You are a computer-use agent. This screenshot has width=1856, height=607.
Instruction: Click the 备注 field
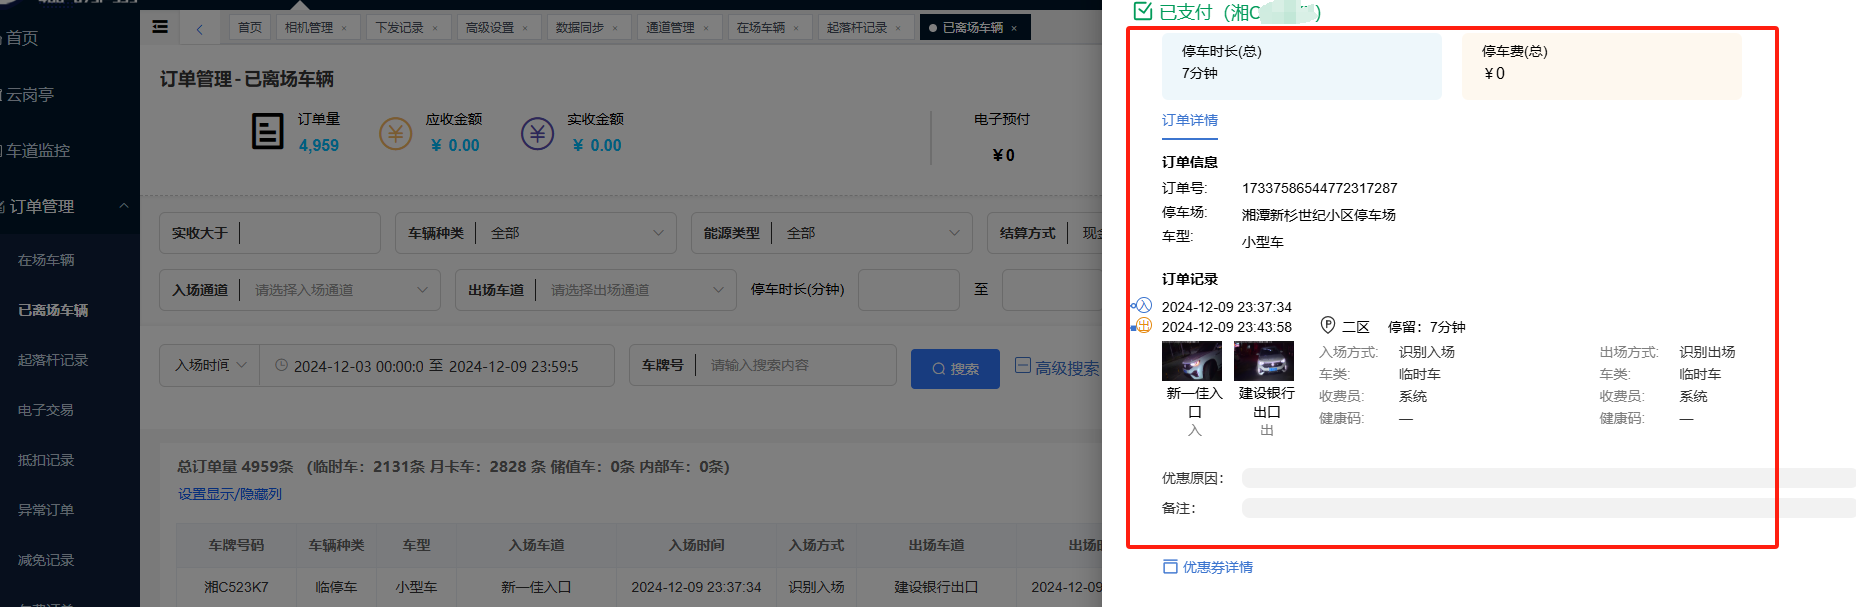[1549, 508]
